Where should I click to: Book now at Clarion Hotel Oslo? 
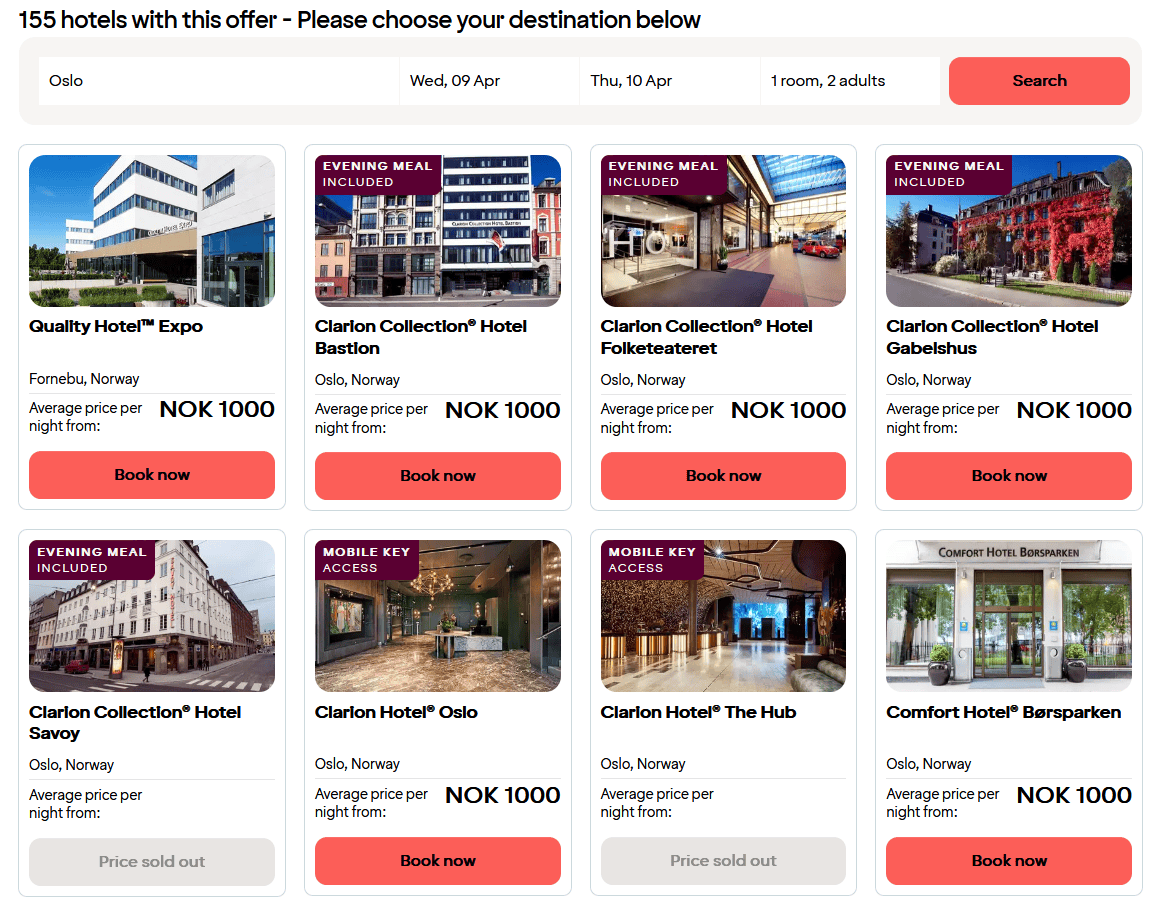tap(438, 861)
